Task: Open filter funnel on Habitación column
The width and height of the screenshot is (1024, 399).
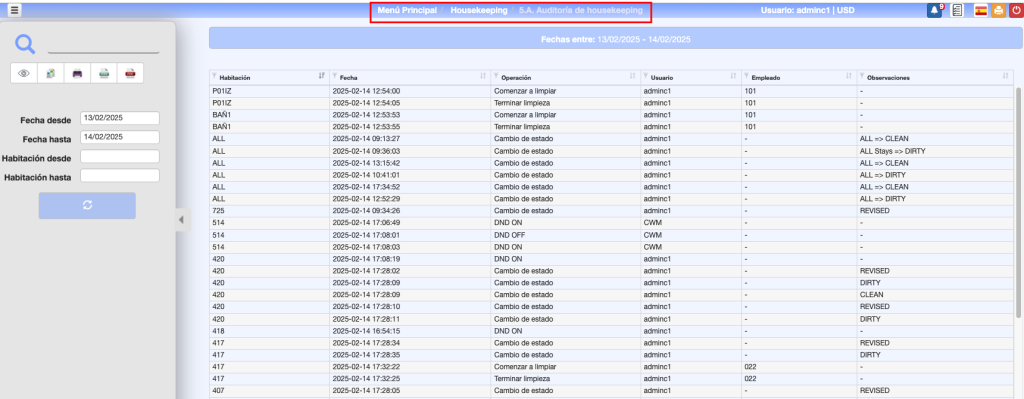Action: click(214, 76)
